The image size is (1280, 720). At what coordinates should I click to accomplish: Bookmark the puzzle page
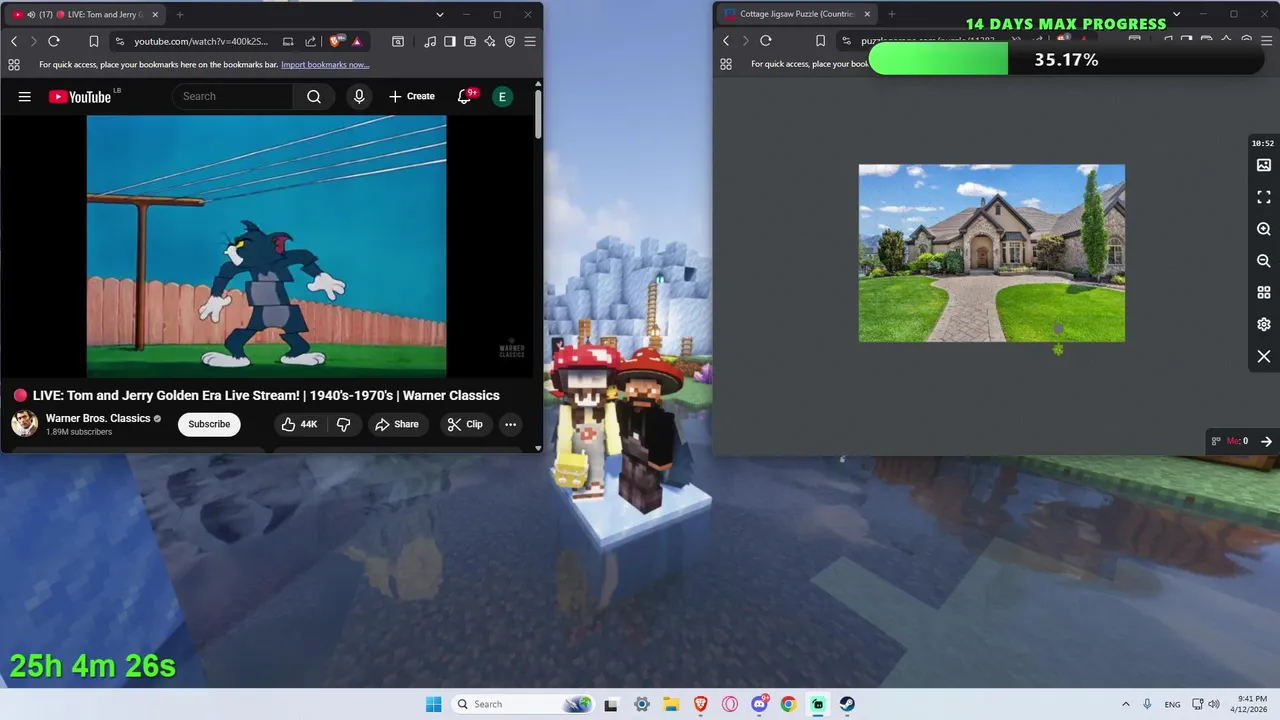pos(820,41)
